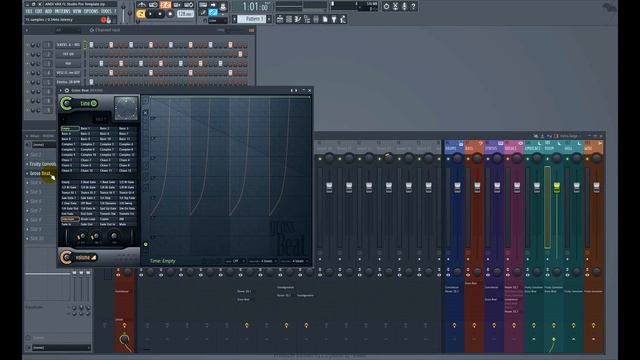Select the channel 3 button in channel rack

68,64
